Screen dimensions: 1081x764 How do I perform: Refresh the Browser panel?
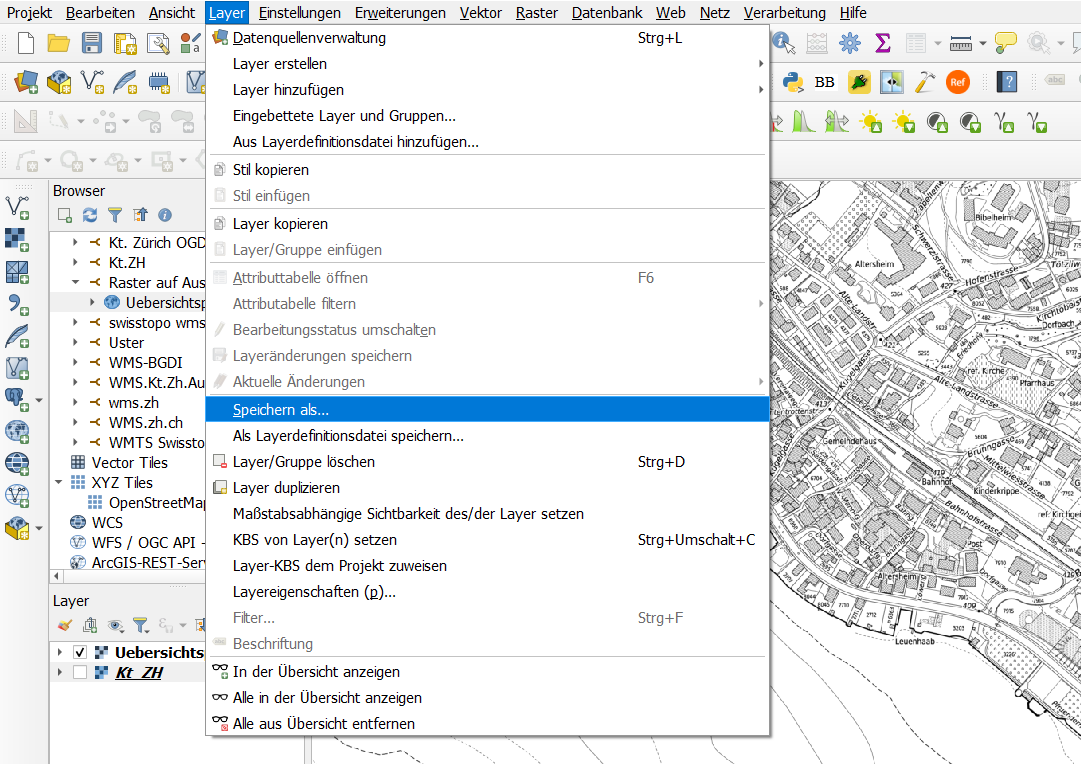click(x=89, y=214)
